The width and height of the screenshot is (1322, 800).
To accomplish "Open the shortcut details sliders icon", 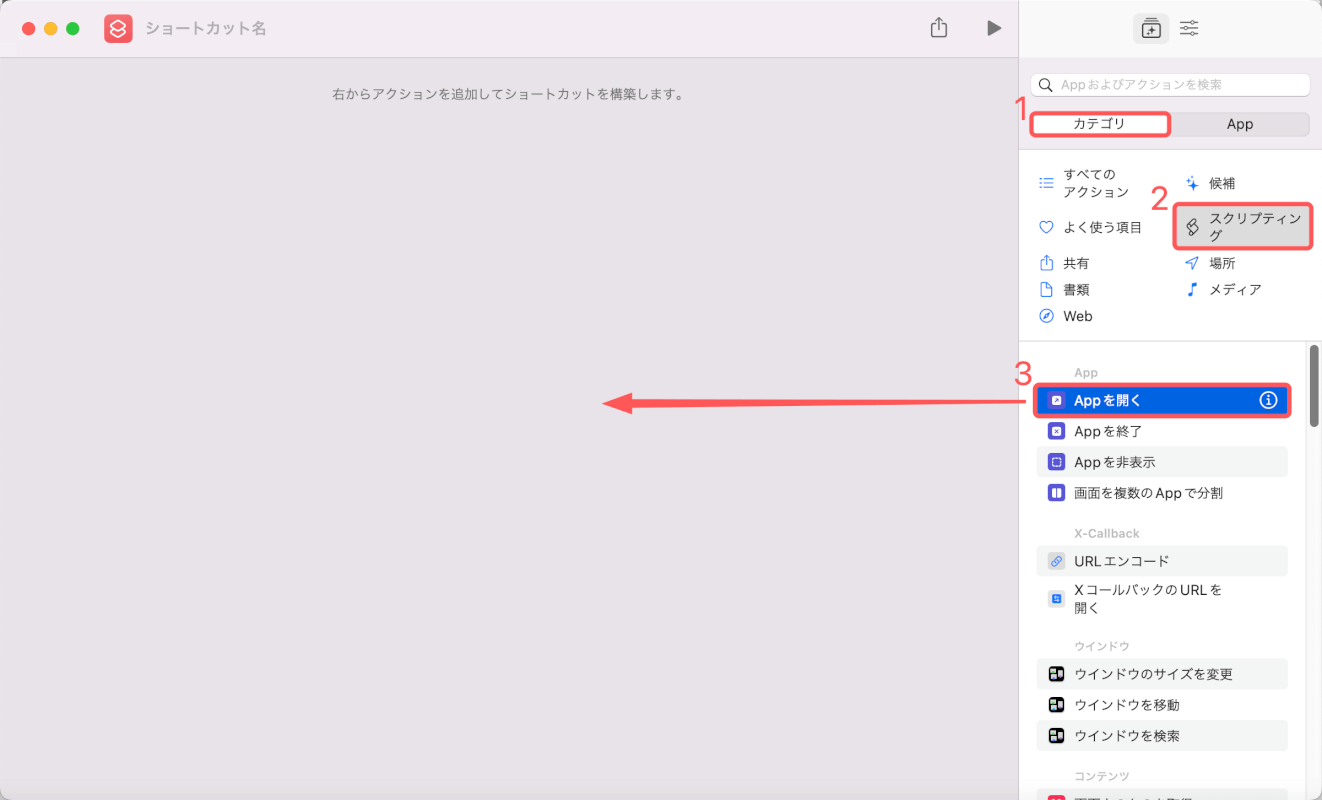I will click(x=1189, y=28).
